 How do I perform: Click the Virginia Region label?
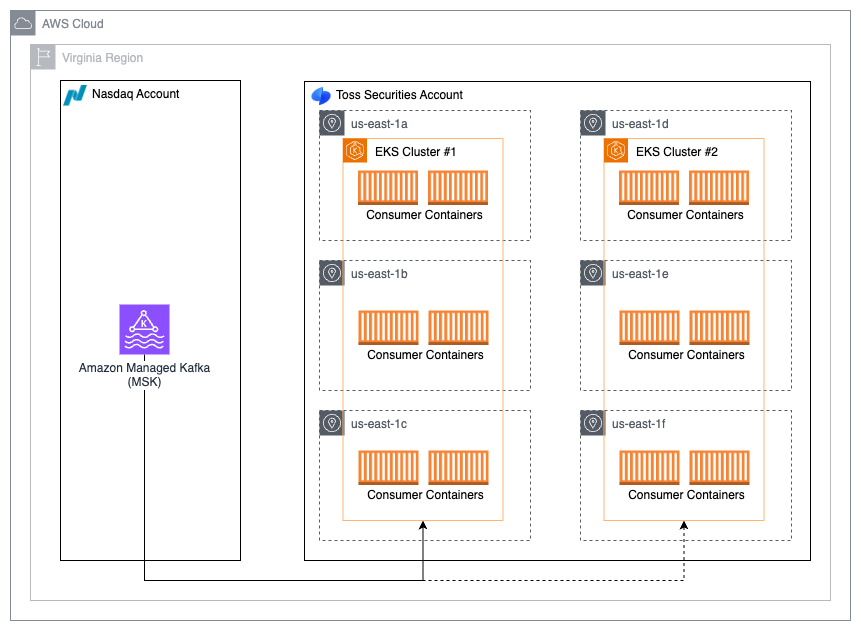coord(102,58)
